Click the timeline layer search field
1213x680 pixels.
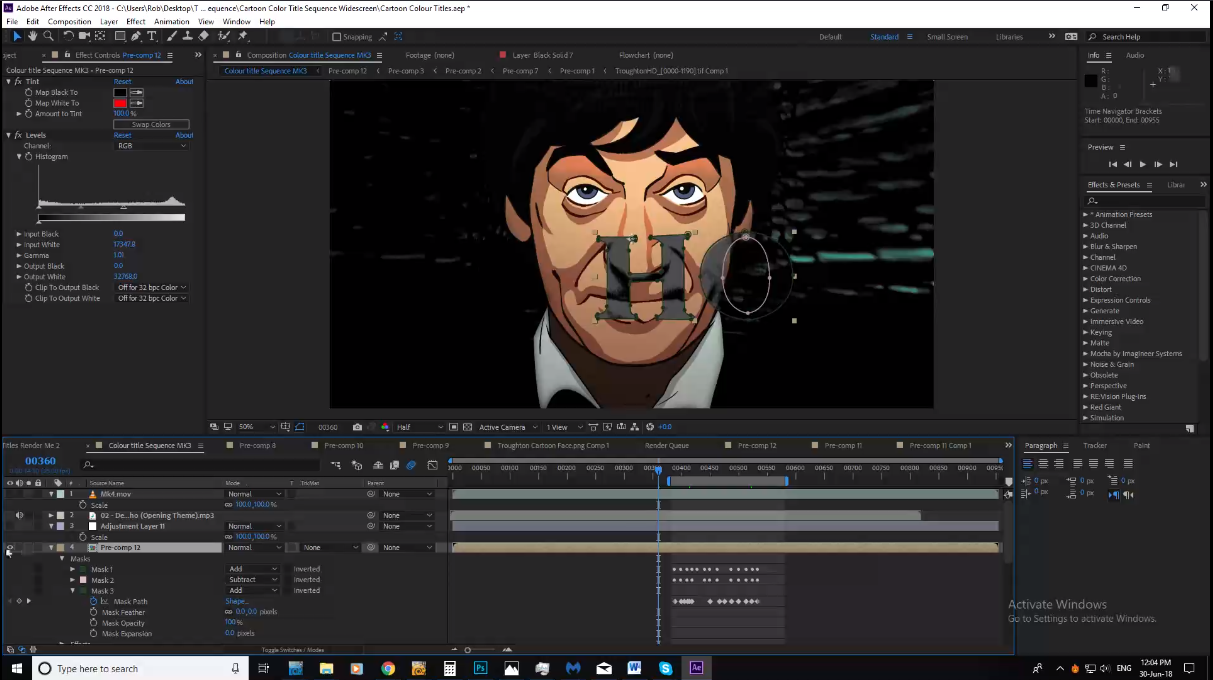pyautogui.click(x=200, y=465)
